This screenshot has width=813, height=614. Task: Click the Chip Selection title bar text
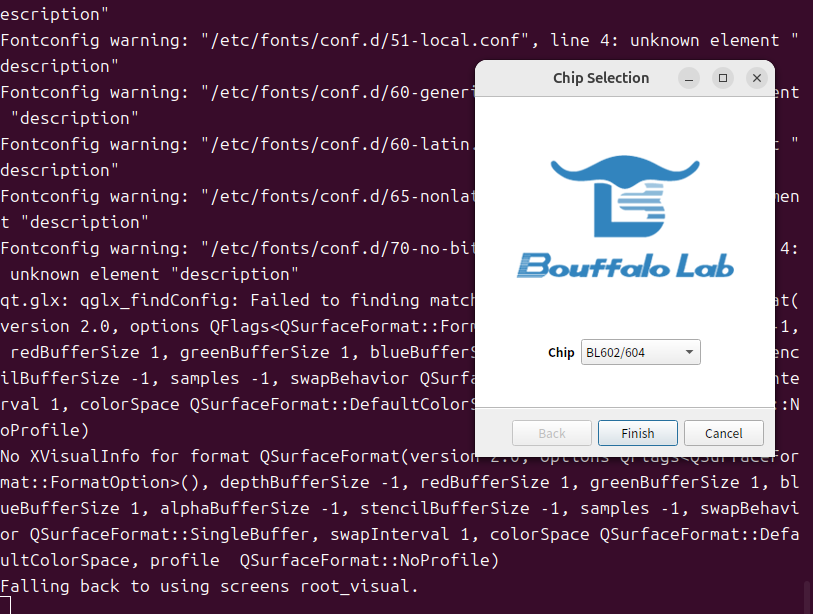(x=601, y=78)
